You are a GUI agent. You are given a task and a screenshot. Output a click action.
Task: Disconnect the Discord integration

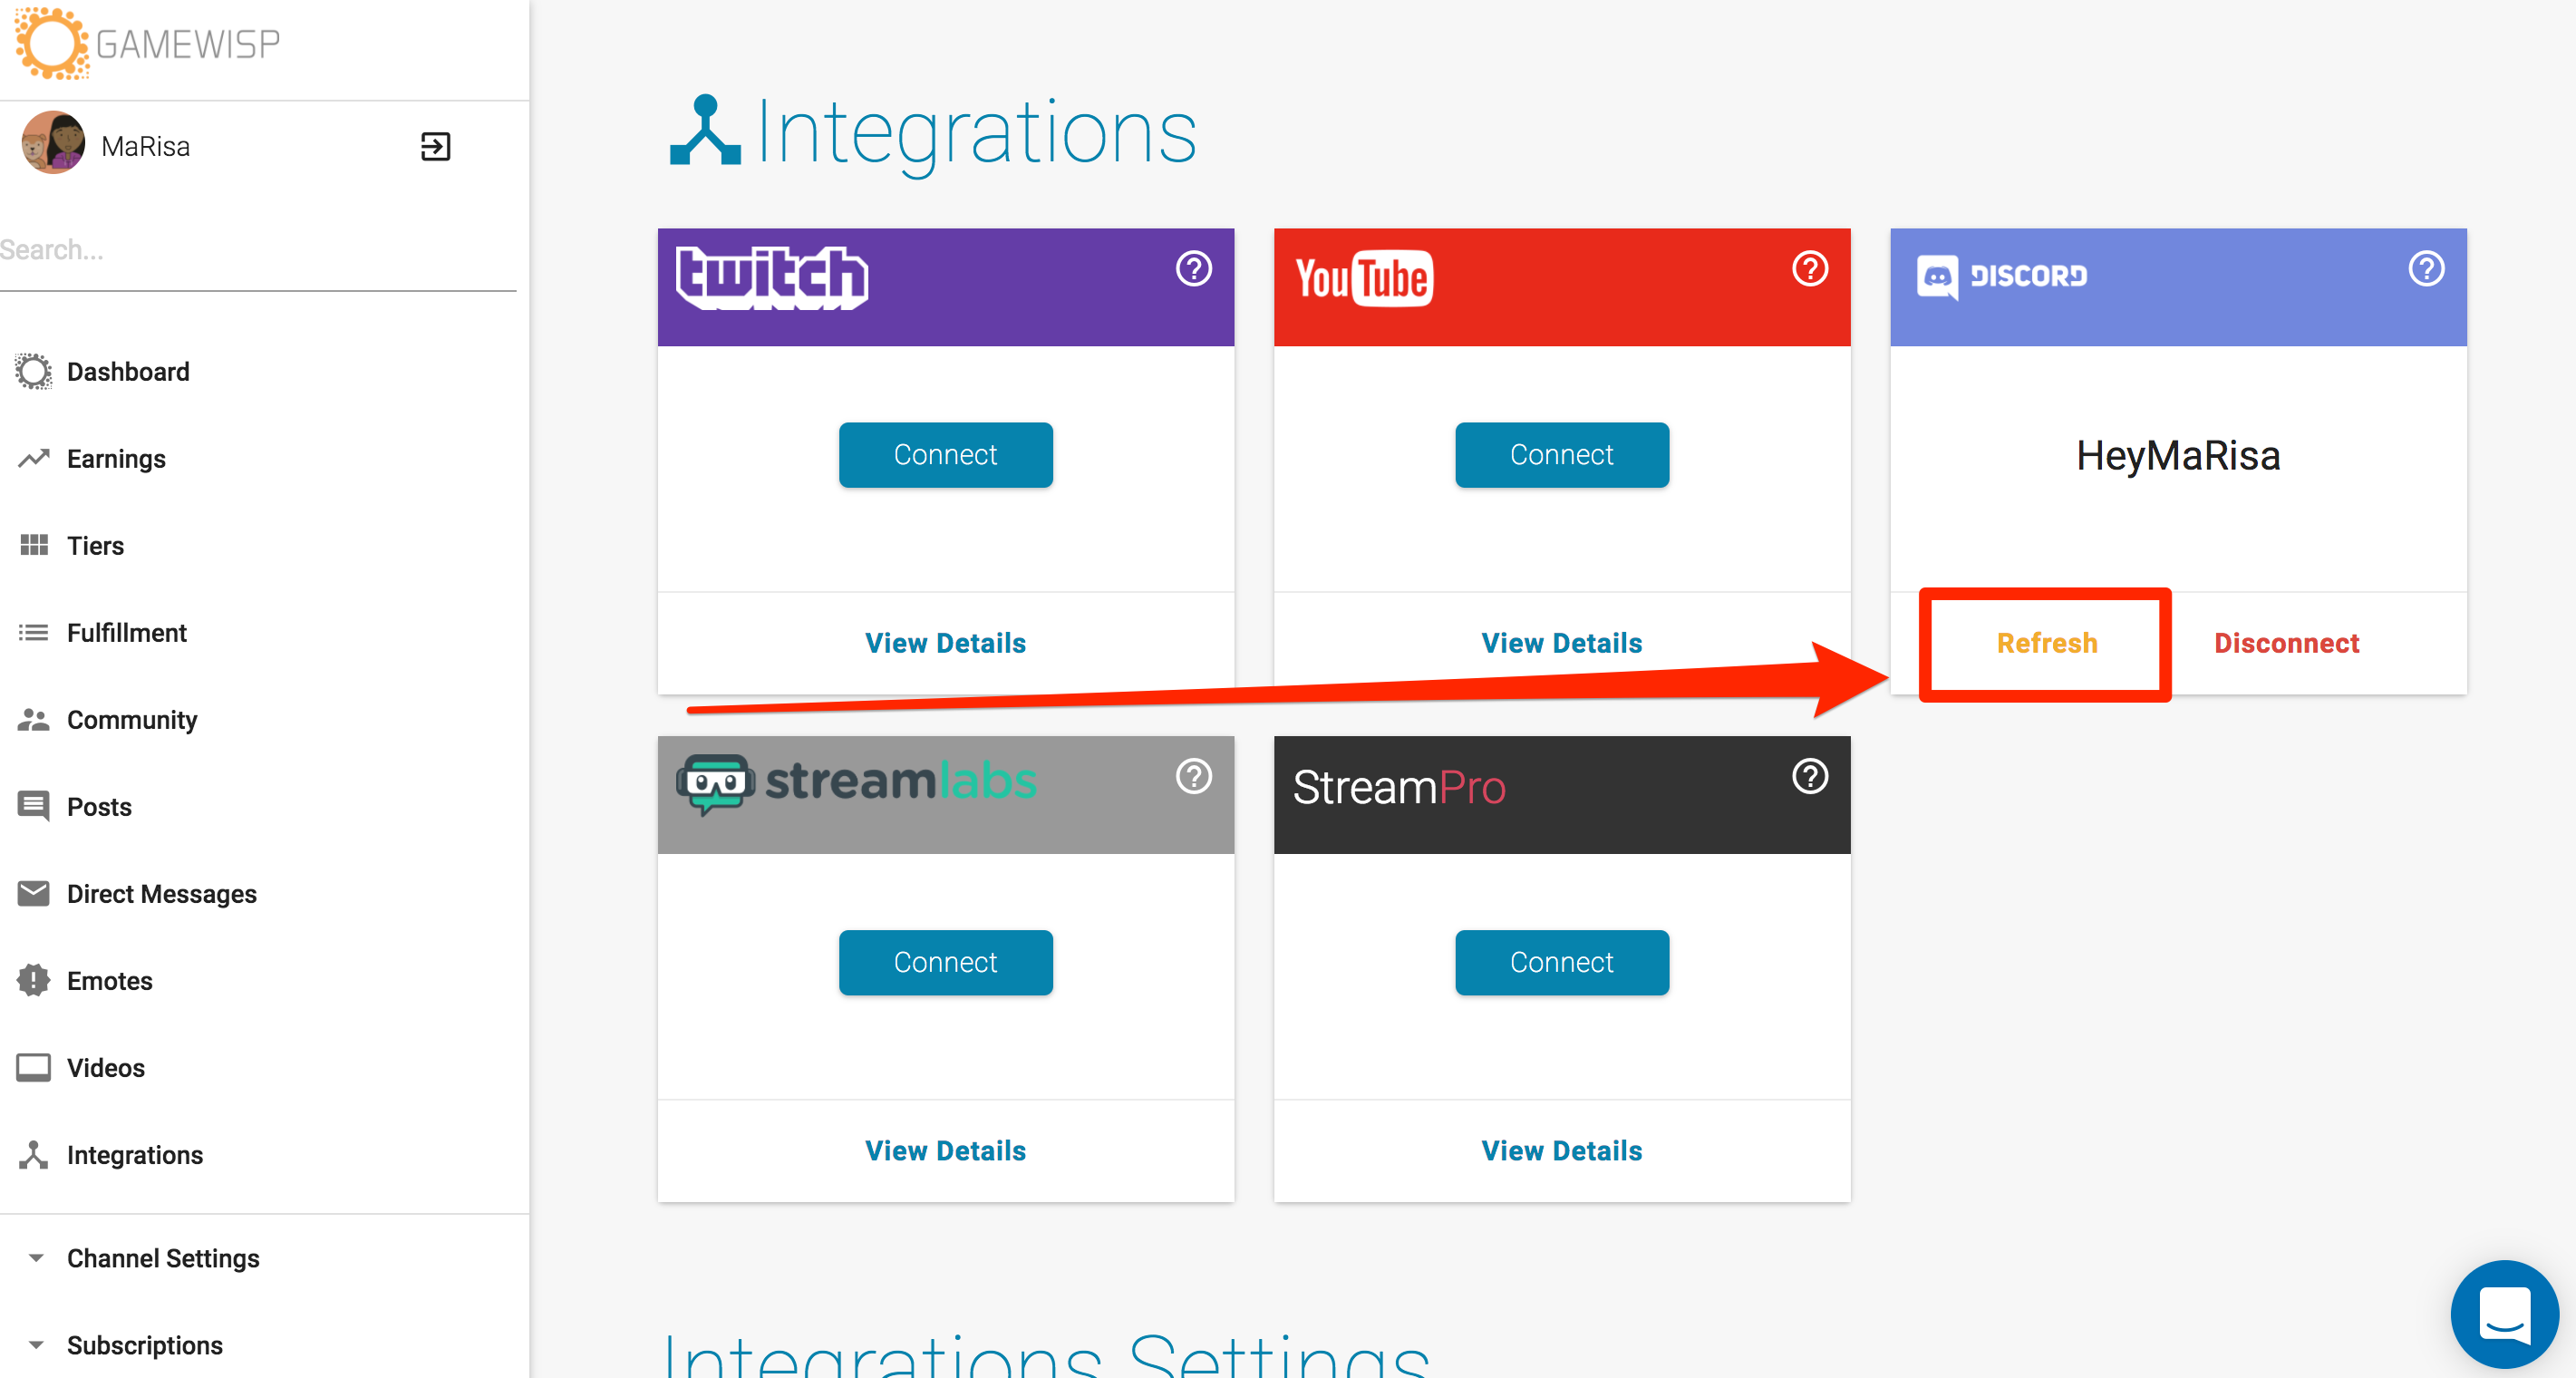click(2286, 643)
